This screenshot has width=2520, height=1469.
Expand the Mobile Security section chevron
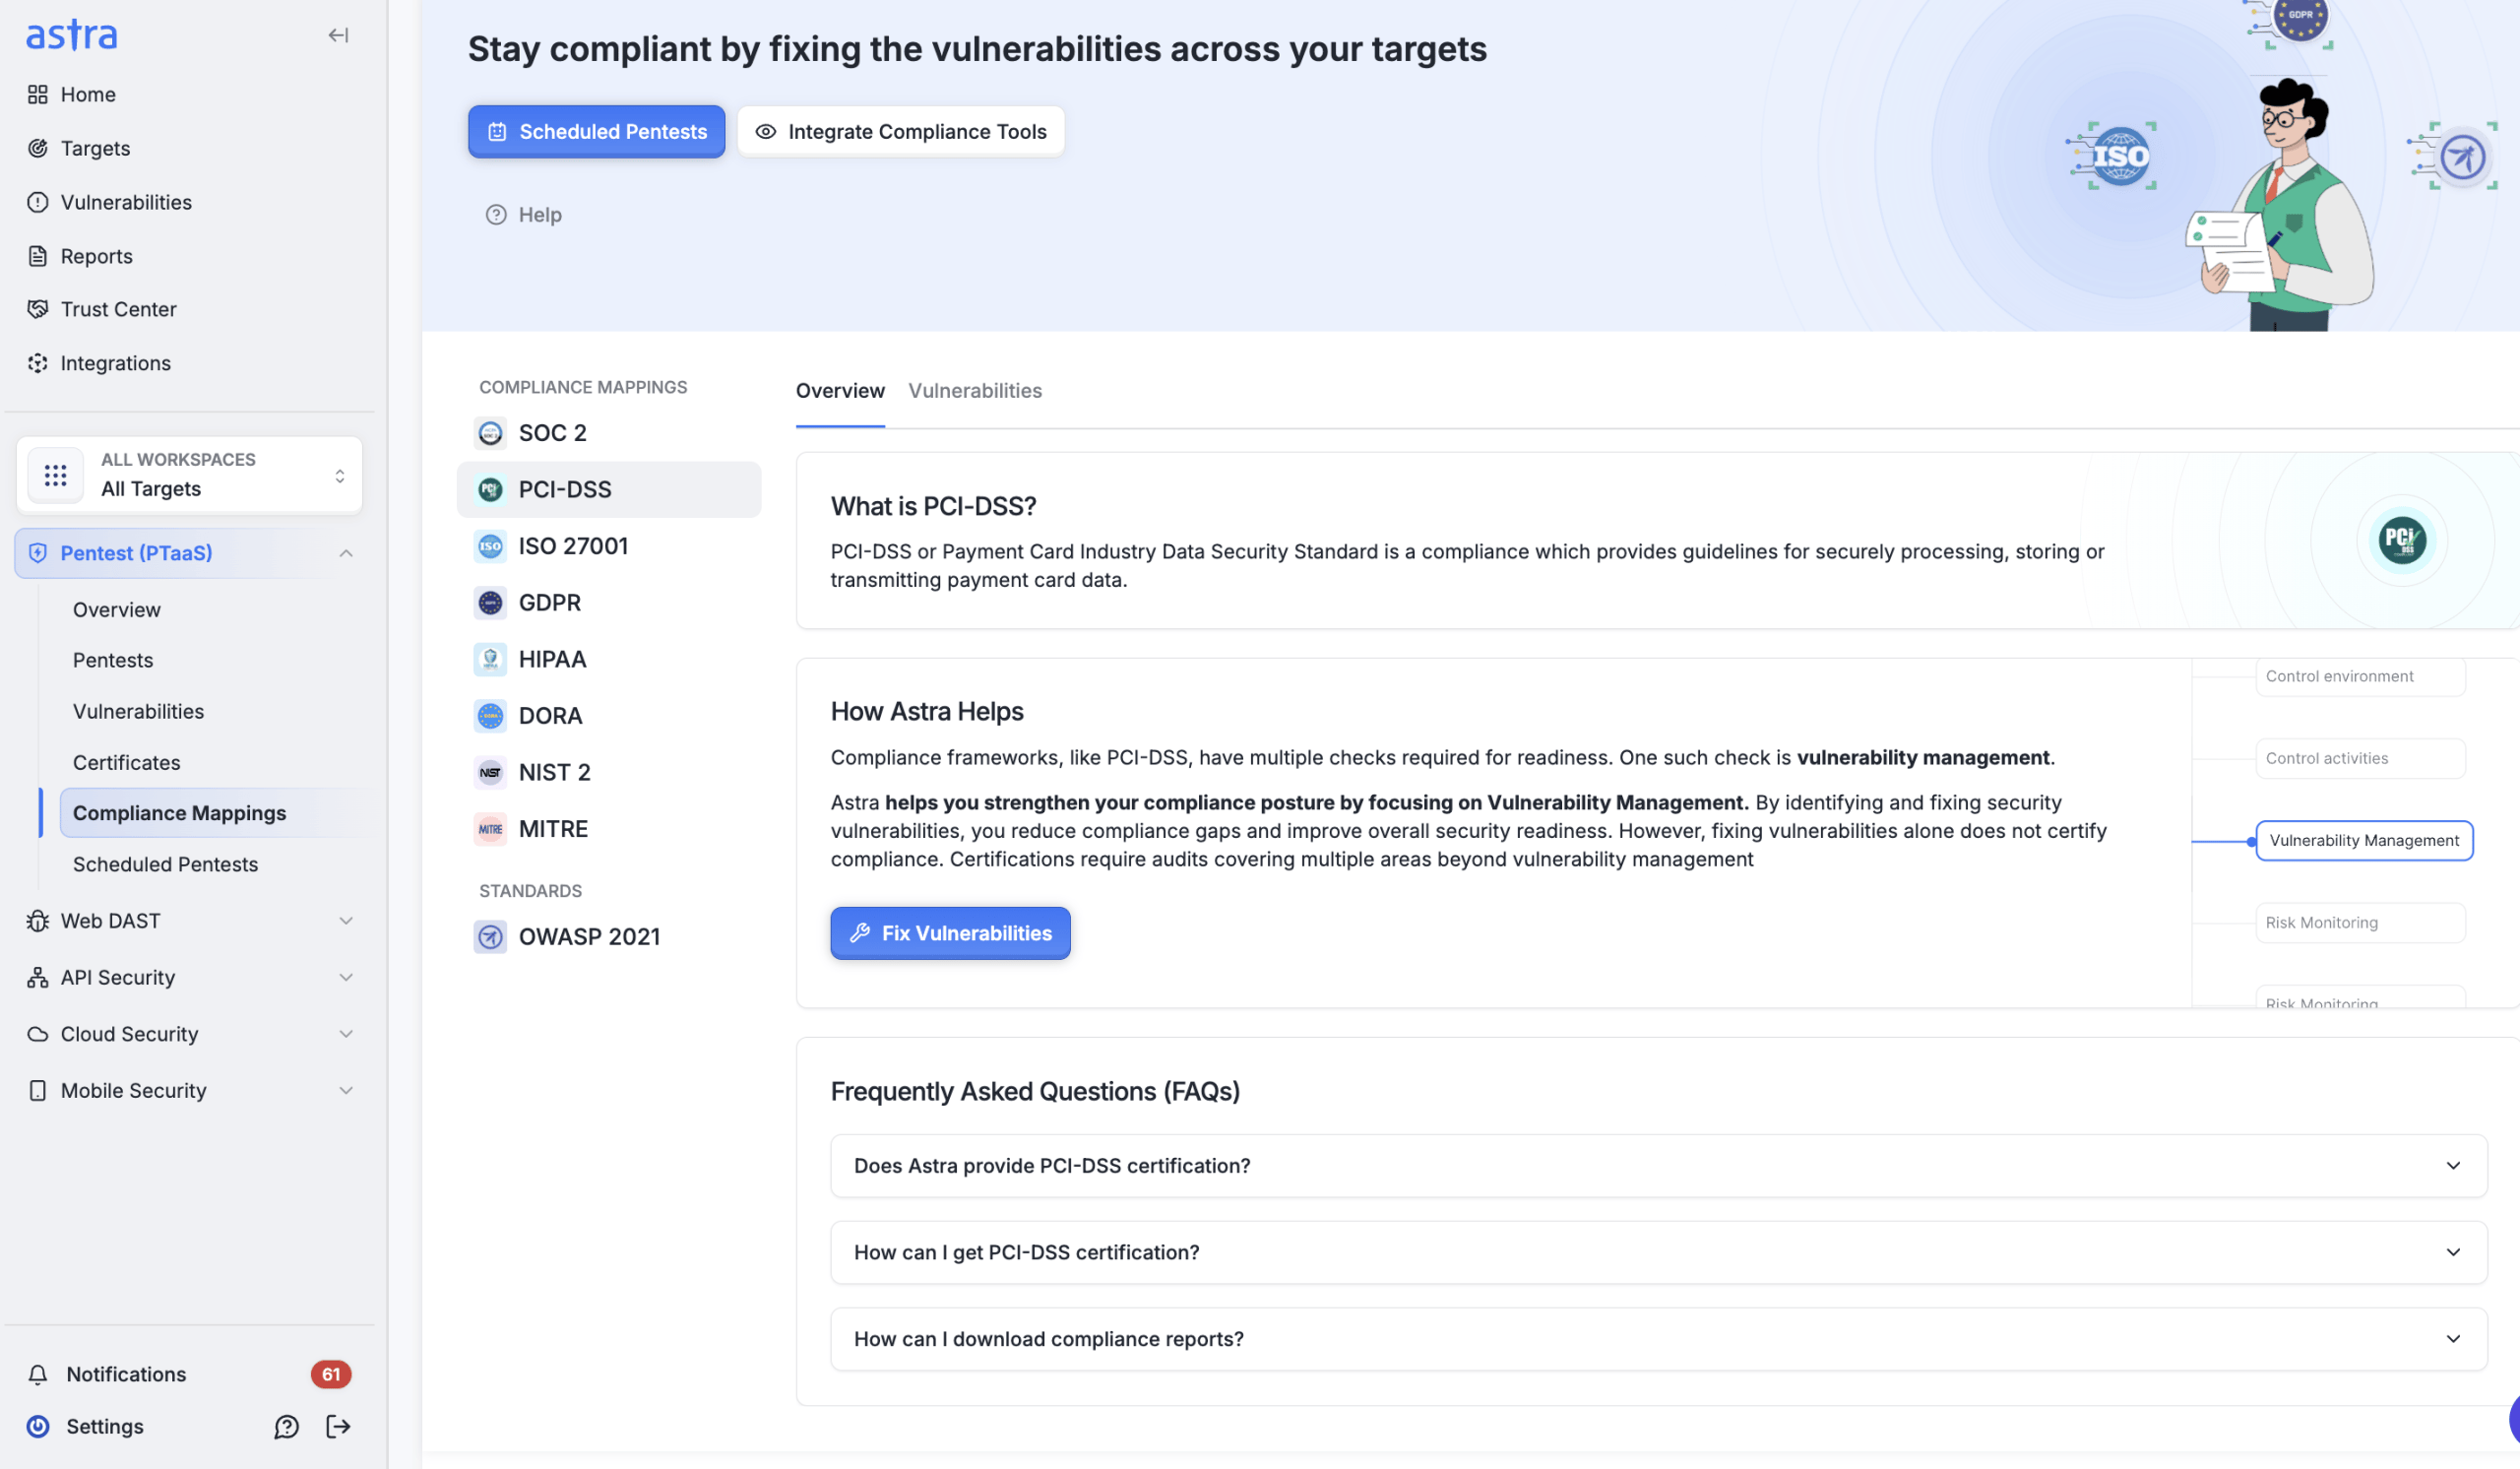pos(346,1091)
